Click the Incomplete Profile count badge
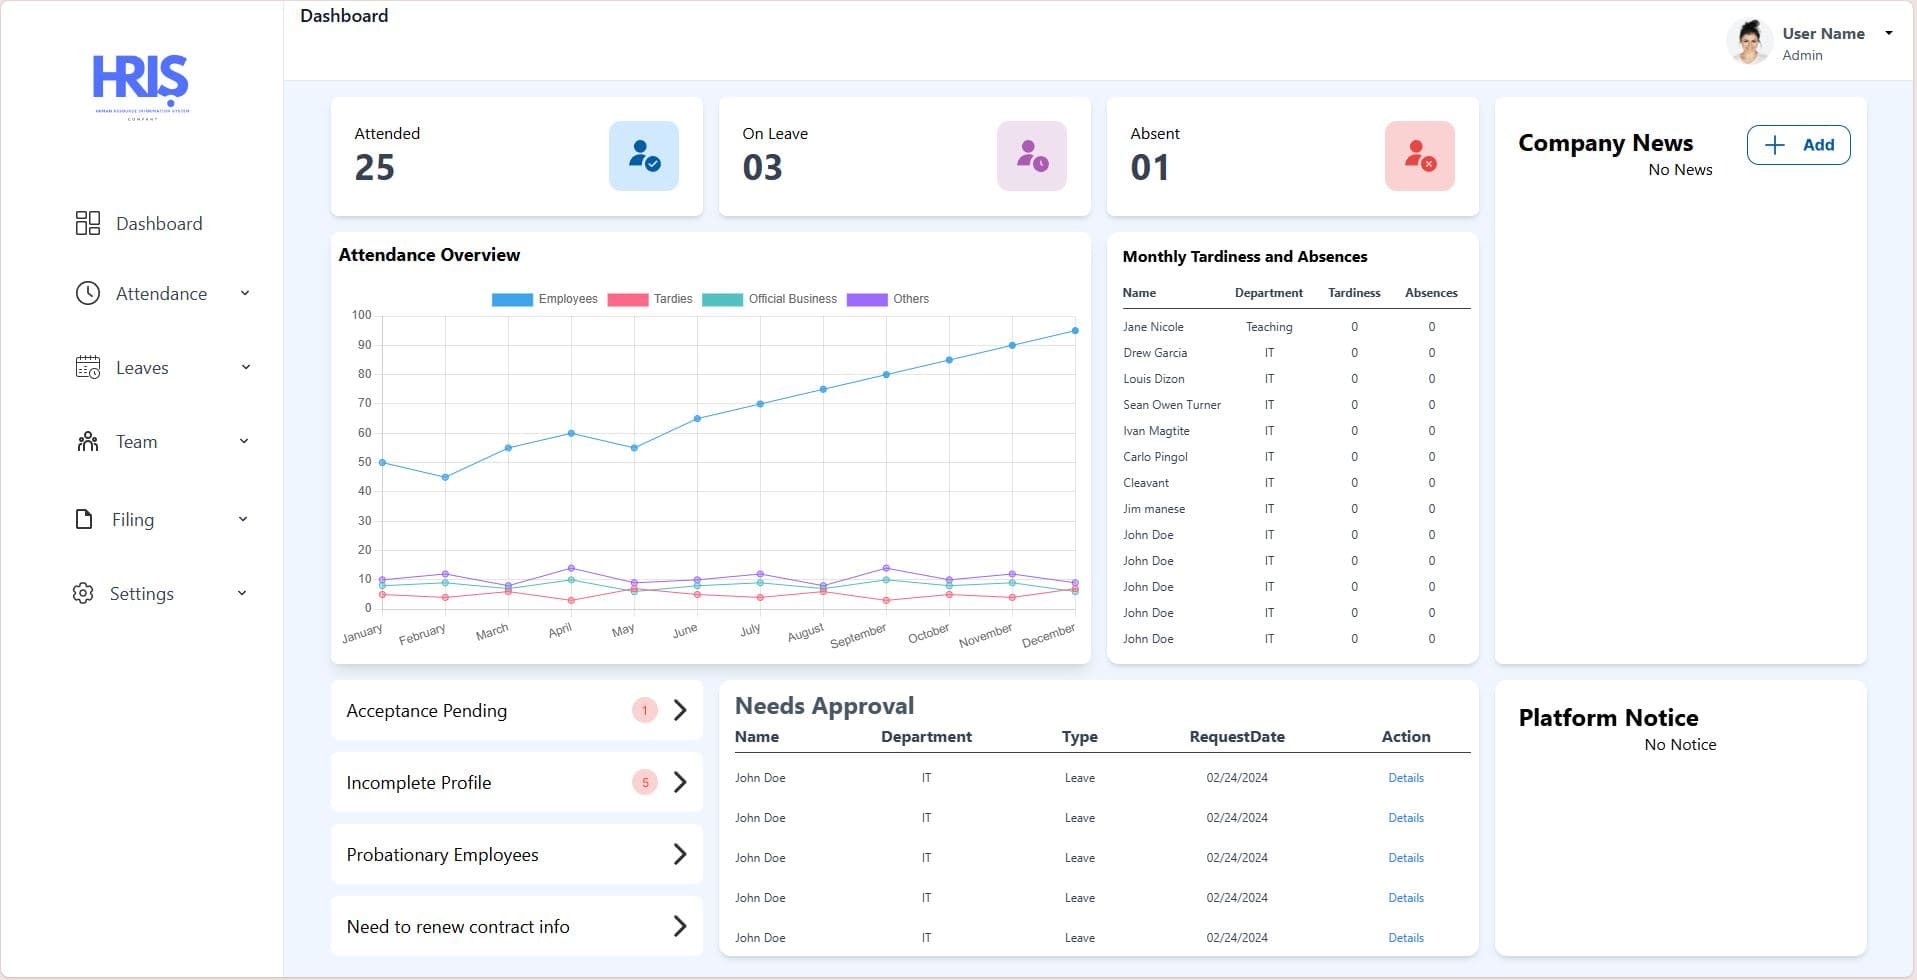The image size is (1917, 980). tap(645, 782)
